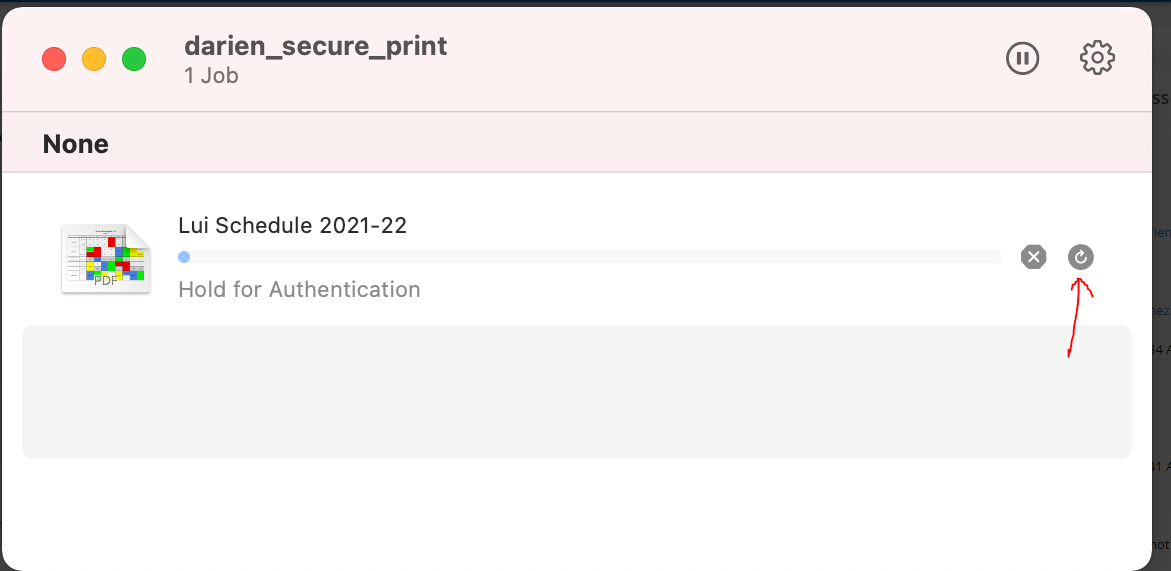The width and height of the screenshot is (1171, 571).
Task: Minimize the window with yellow button
Action: click(x=94, y=59)
